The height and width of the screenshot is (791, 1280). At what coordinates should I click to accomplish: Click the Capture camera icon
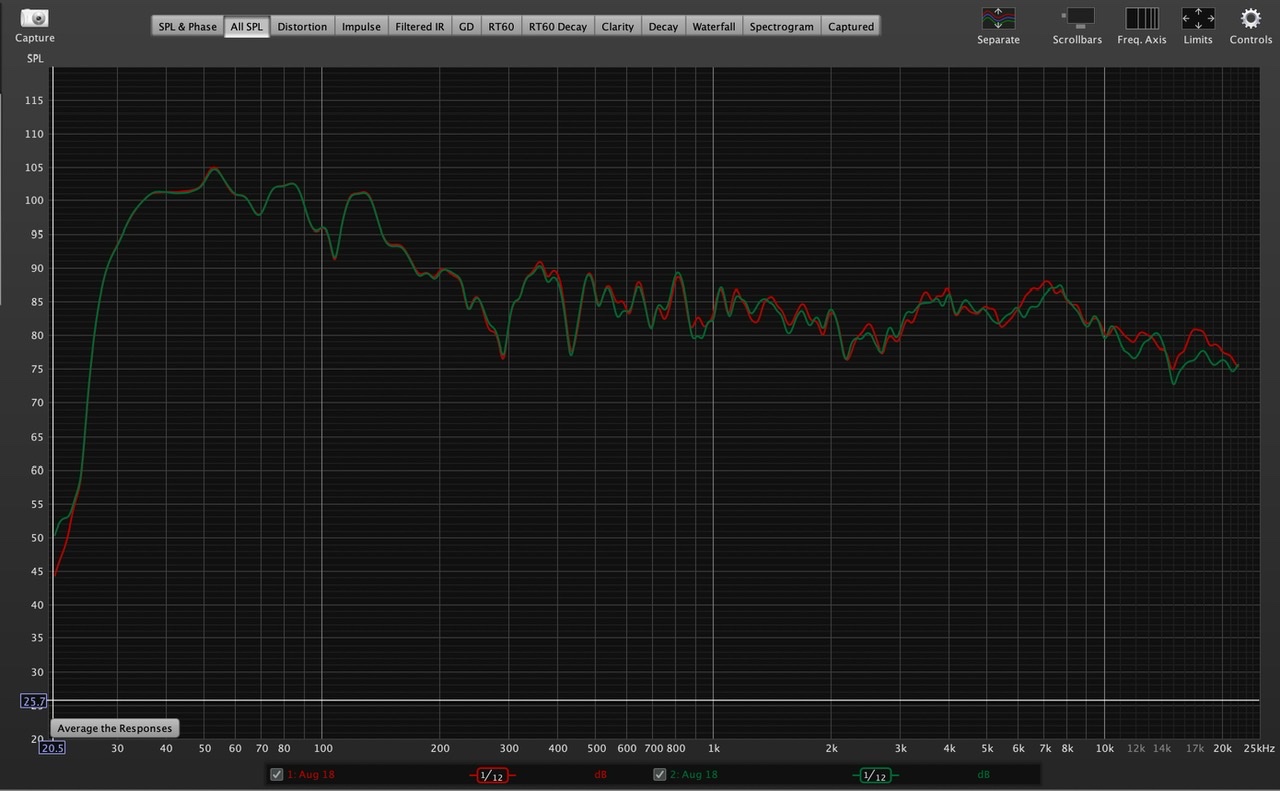[34, 19]
